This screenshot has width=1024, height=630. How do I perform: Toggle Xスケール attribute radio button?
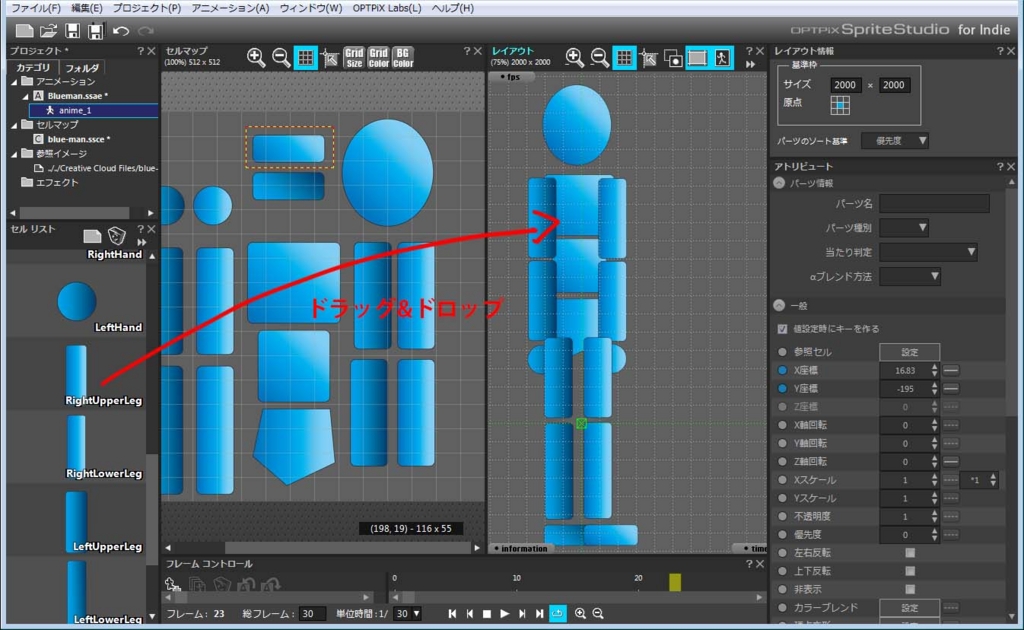pyautogui.click(x=782, y=480)
